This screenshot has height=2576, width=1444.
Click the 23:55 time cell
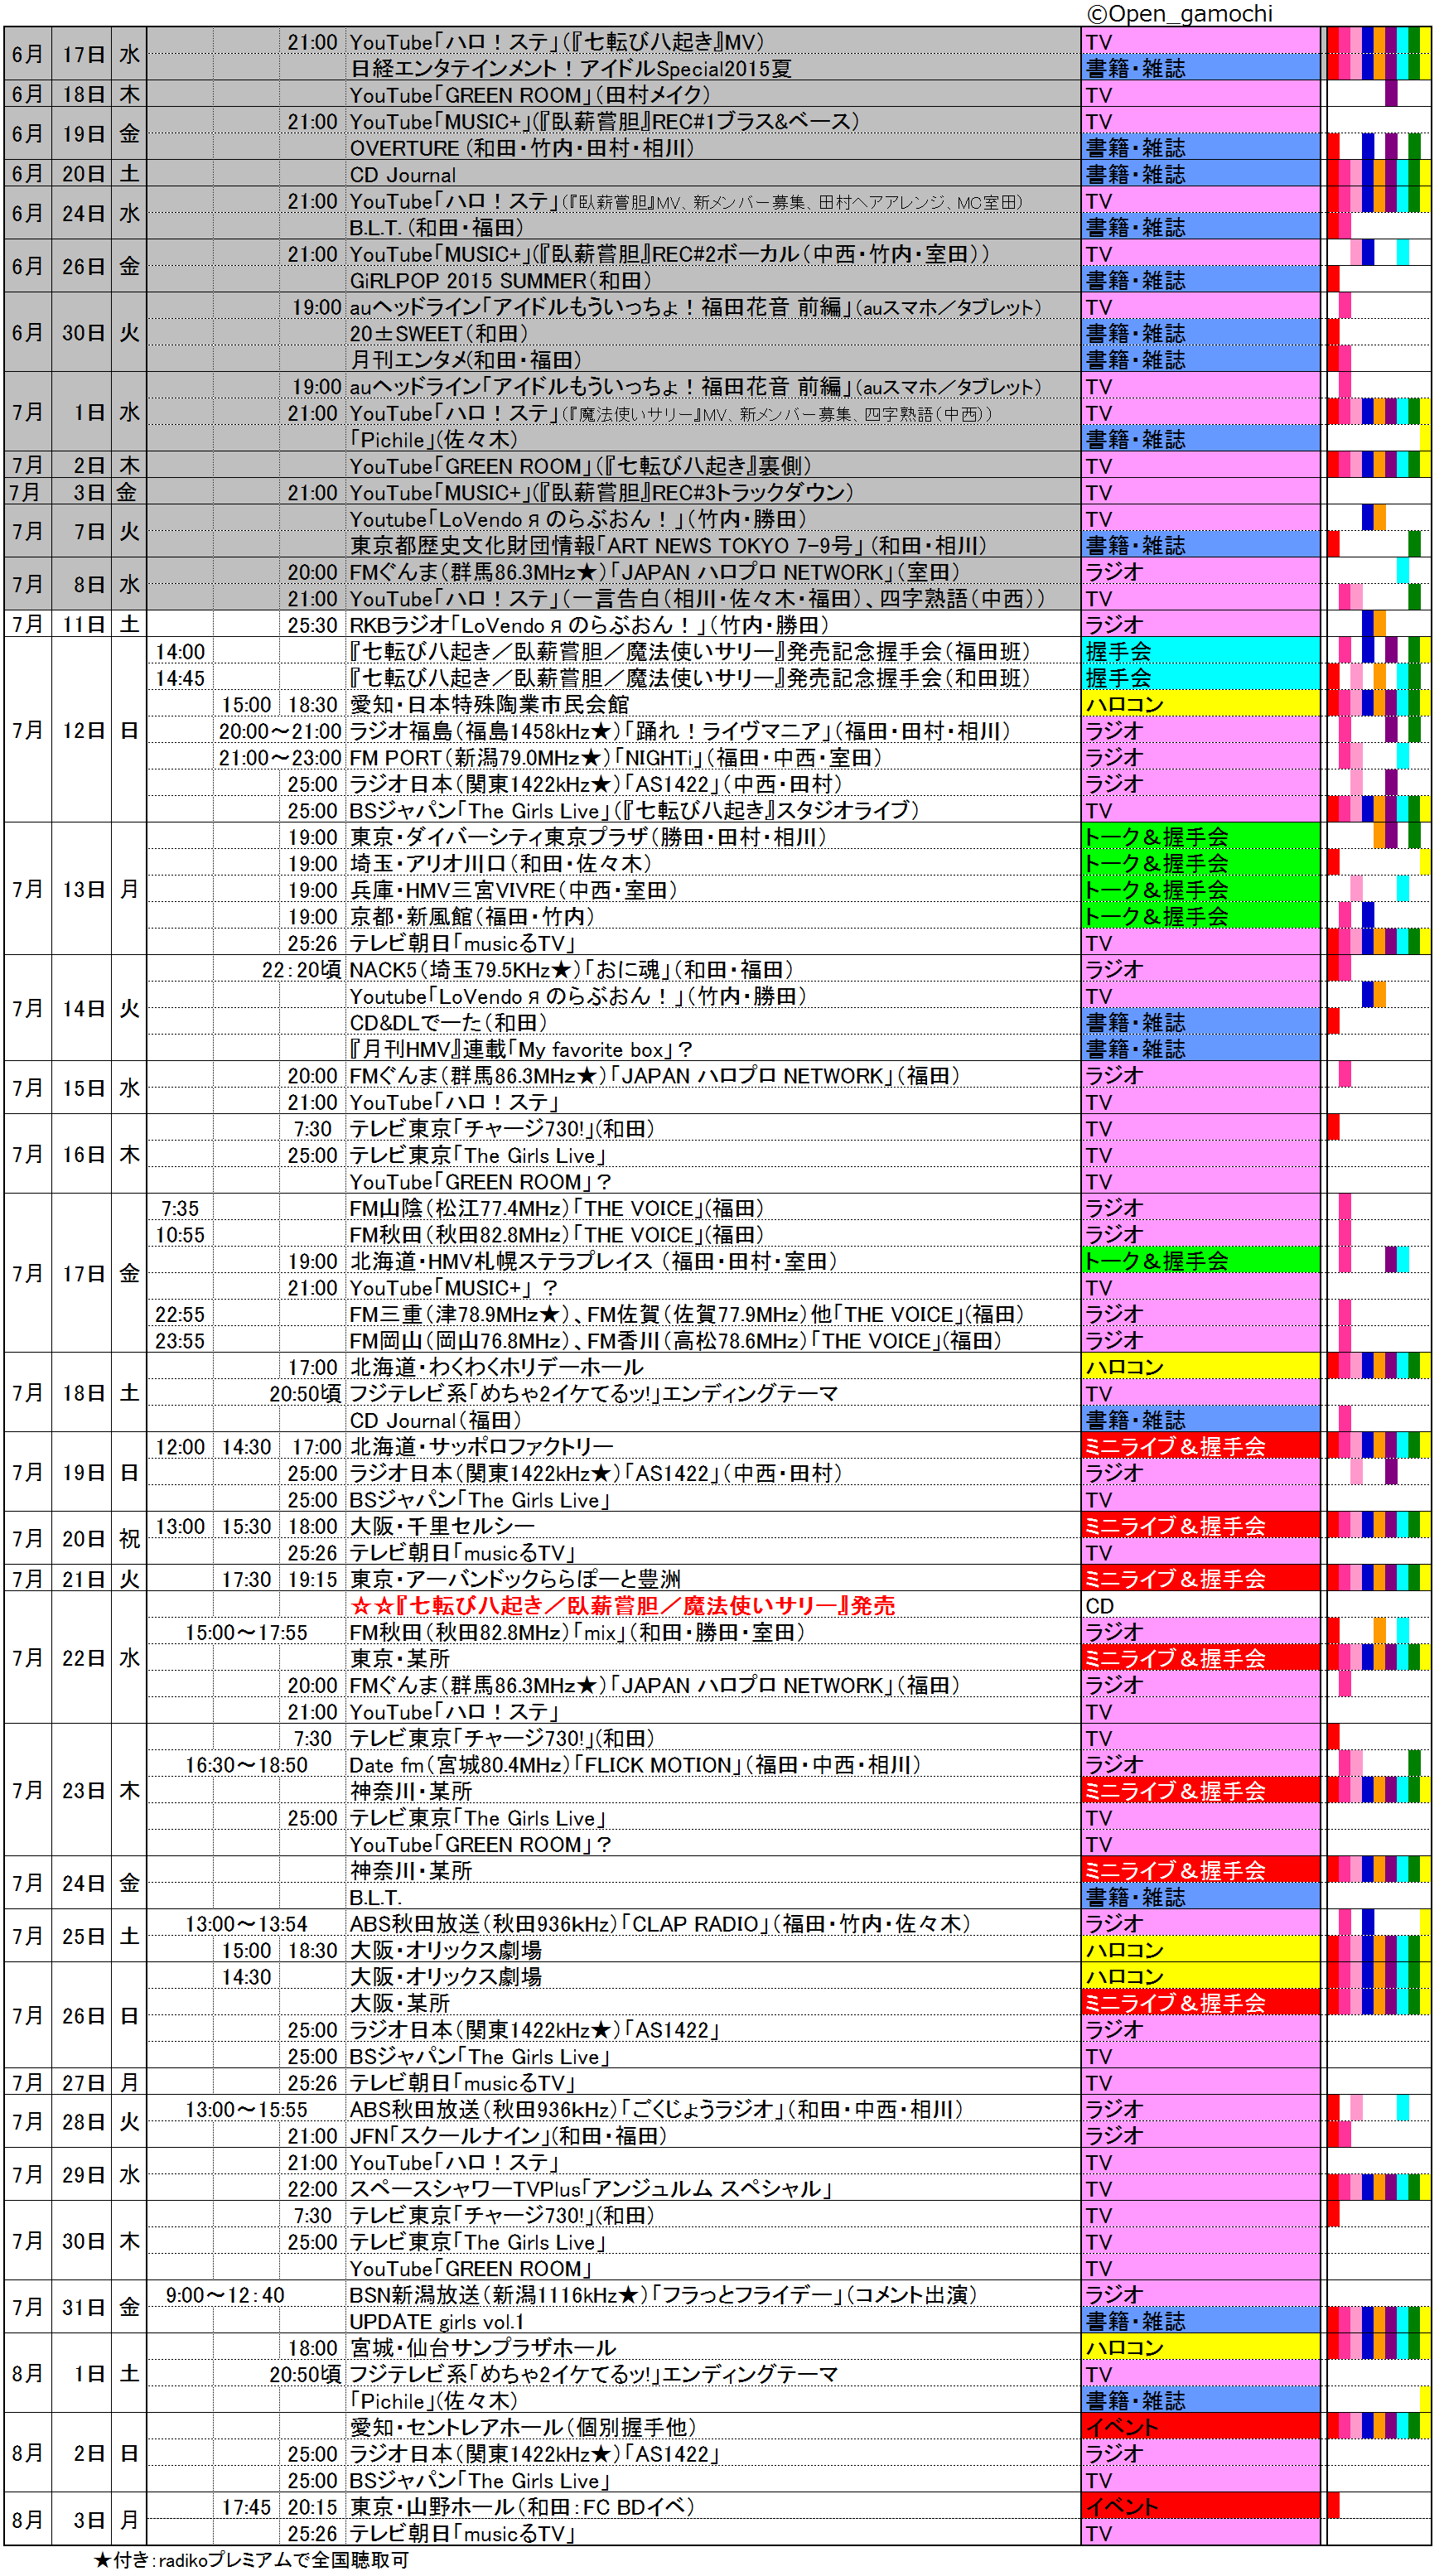180,1341
